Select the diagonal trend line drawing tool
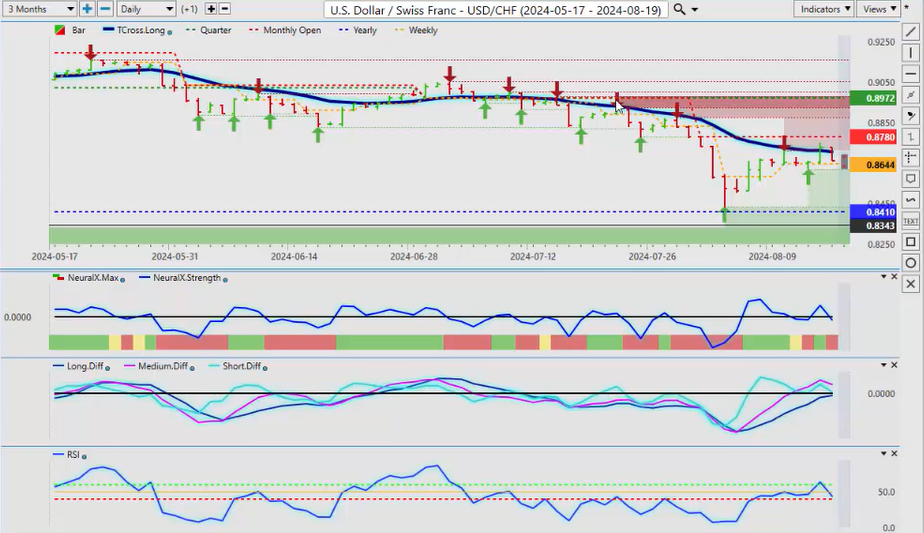The width and height of the screenshot is (924, 533). click(910, 31)
